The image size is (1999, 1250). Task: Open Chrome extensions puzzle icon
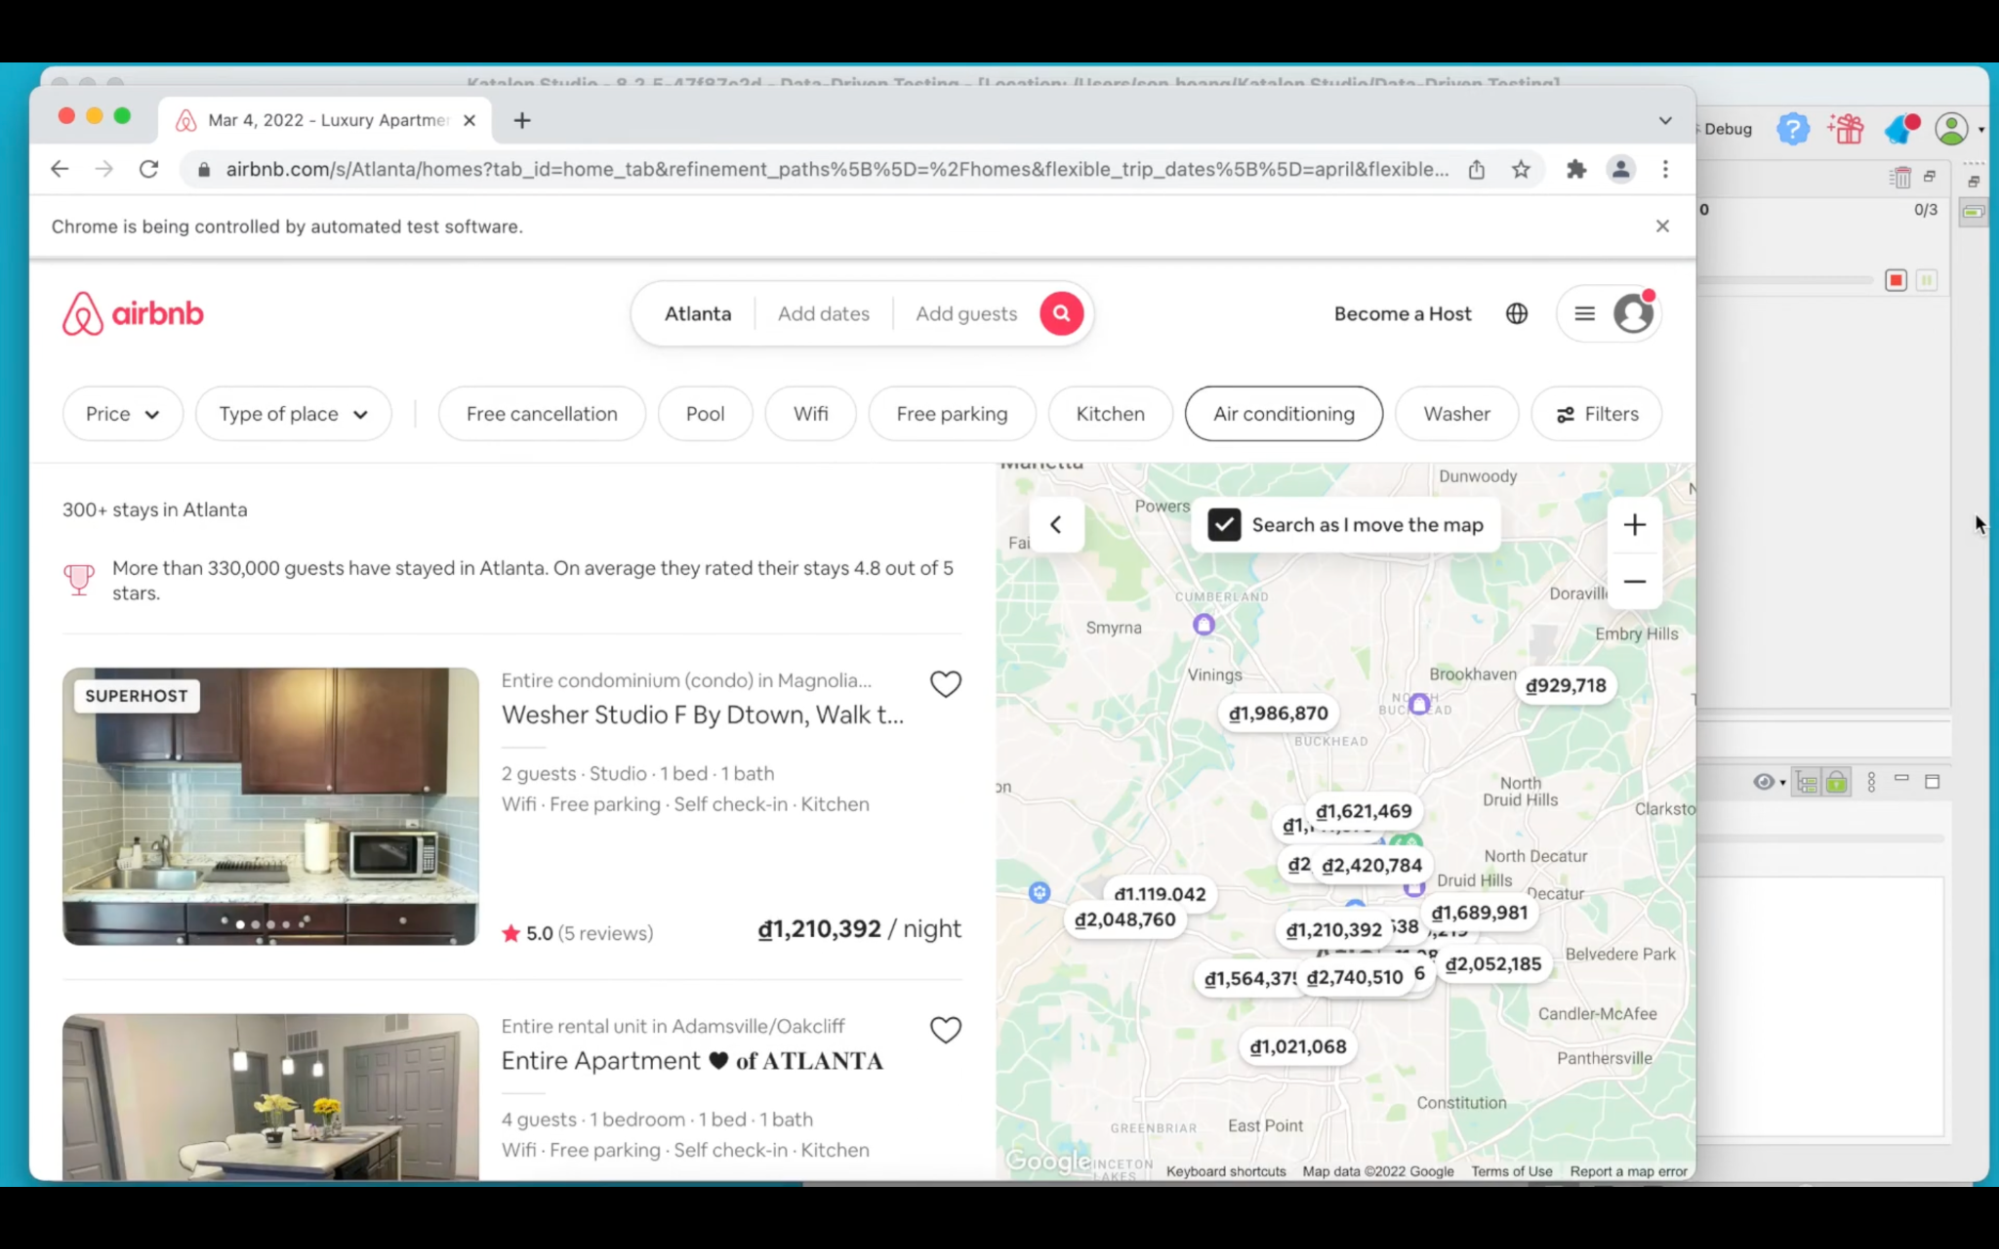click(1576, 169)
